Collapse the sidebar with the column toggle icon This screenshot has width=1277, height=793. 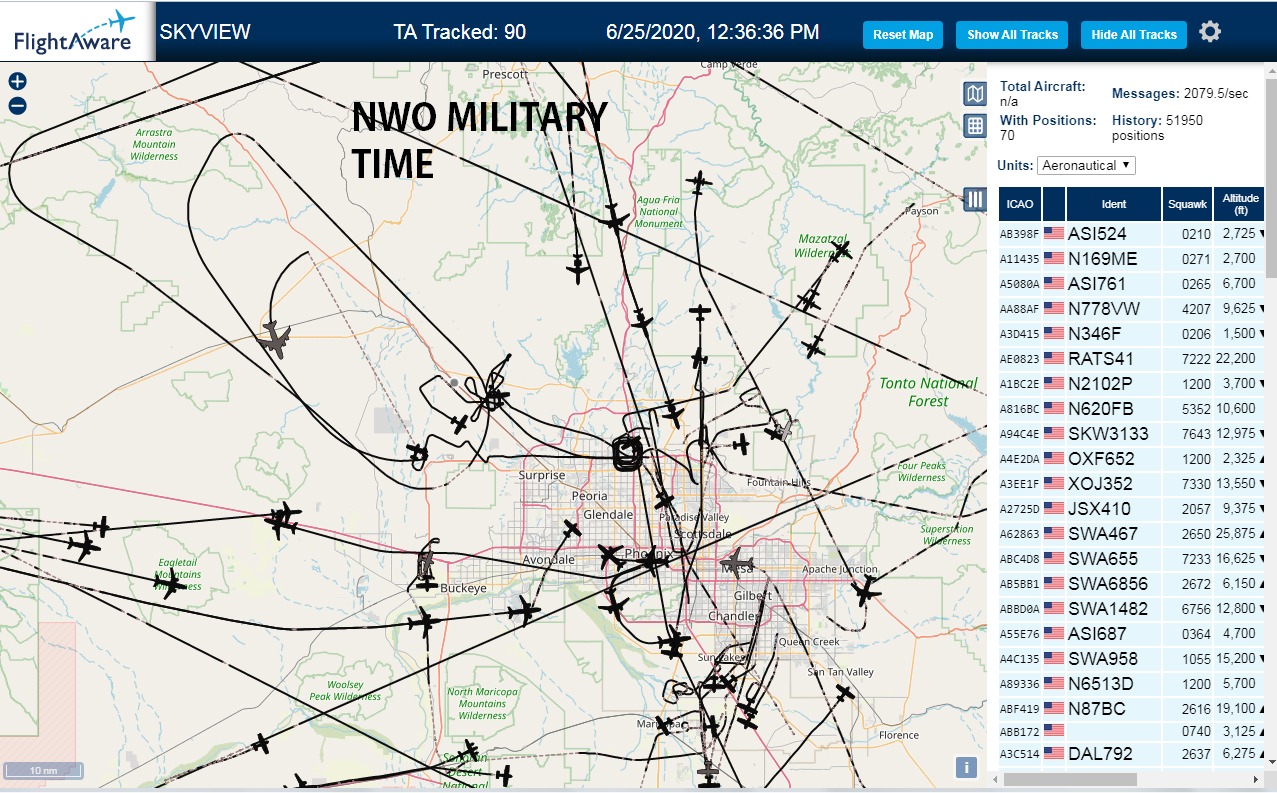tap(975, 199)
